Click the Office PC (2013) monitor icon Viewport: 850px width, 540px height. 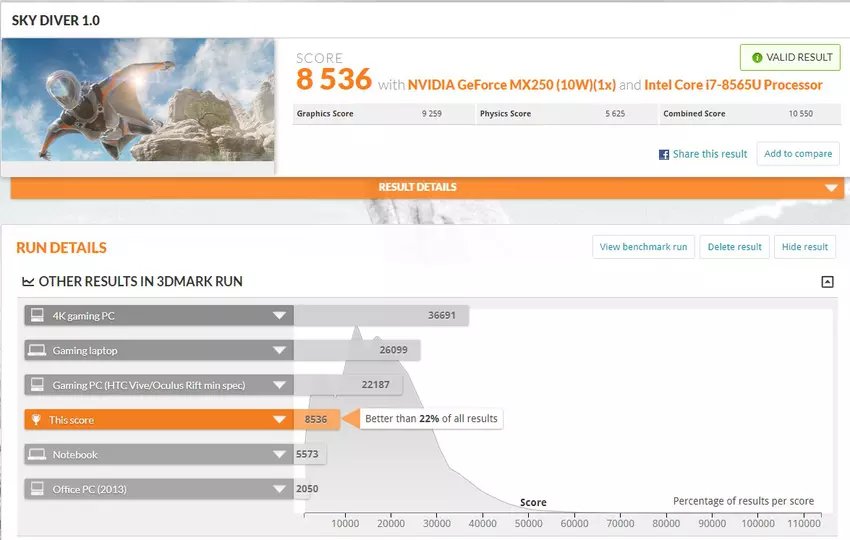point(38,489)
